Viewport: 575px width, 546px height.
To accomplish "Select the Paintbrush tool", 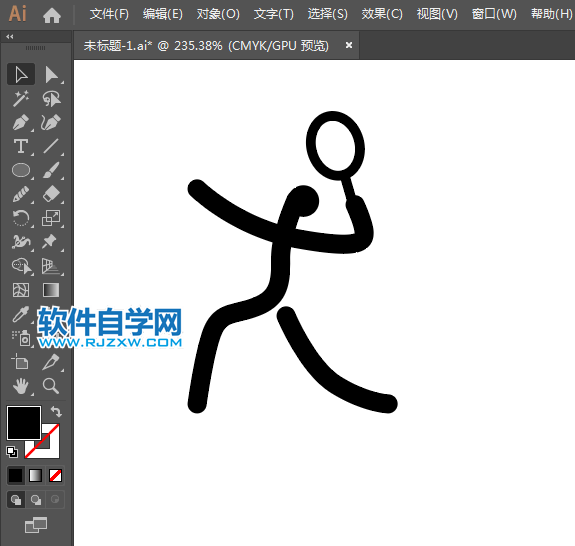I will click(x=51, y=170).
